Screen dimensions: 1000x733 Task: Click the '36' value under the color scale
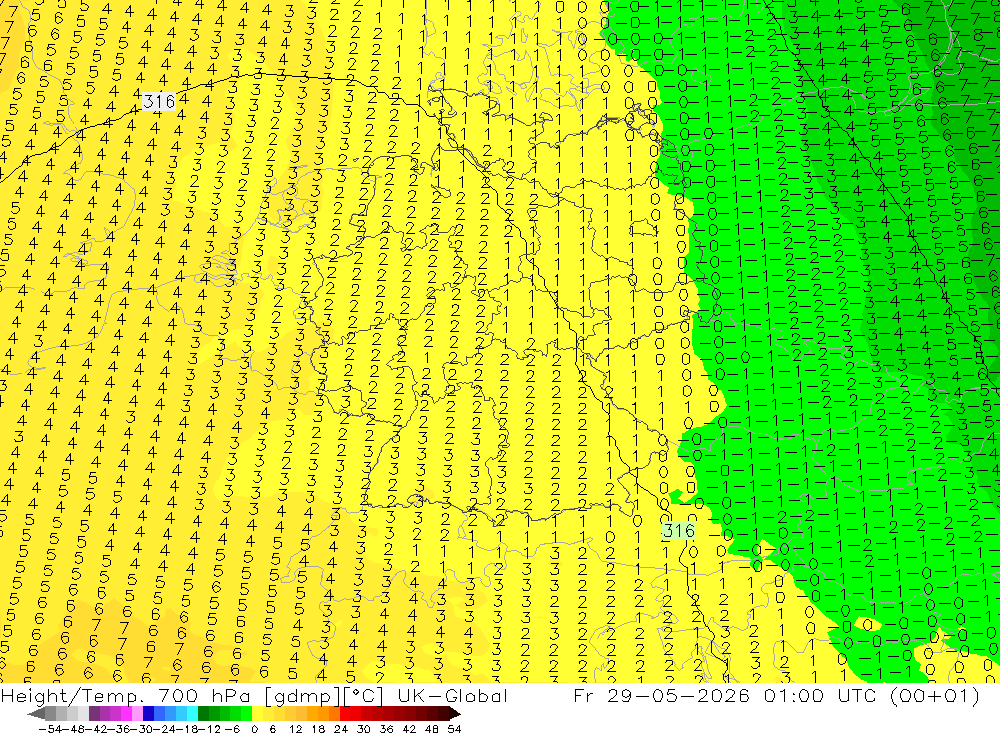pos(386,729)
